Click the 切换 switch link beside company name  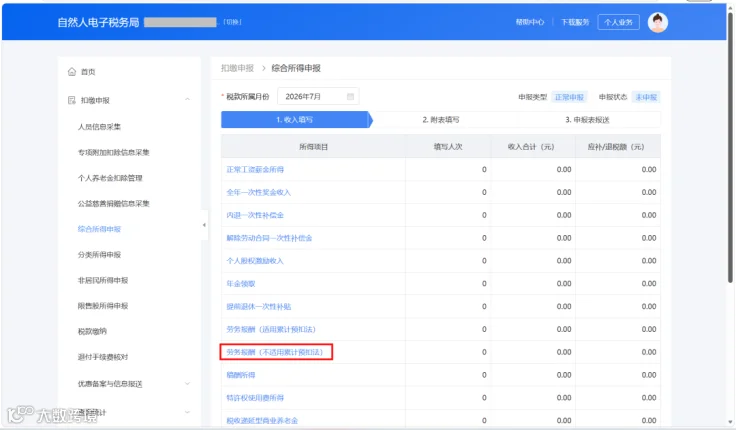click(232, 22)
